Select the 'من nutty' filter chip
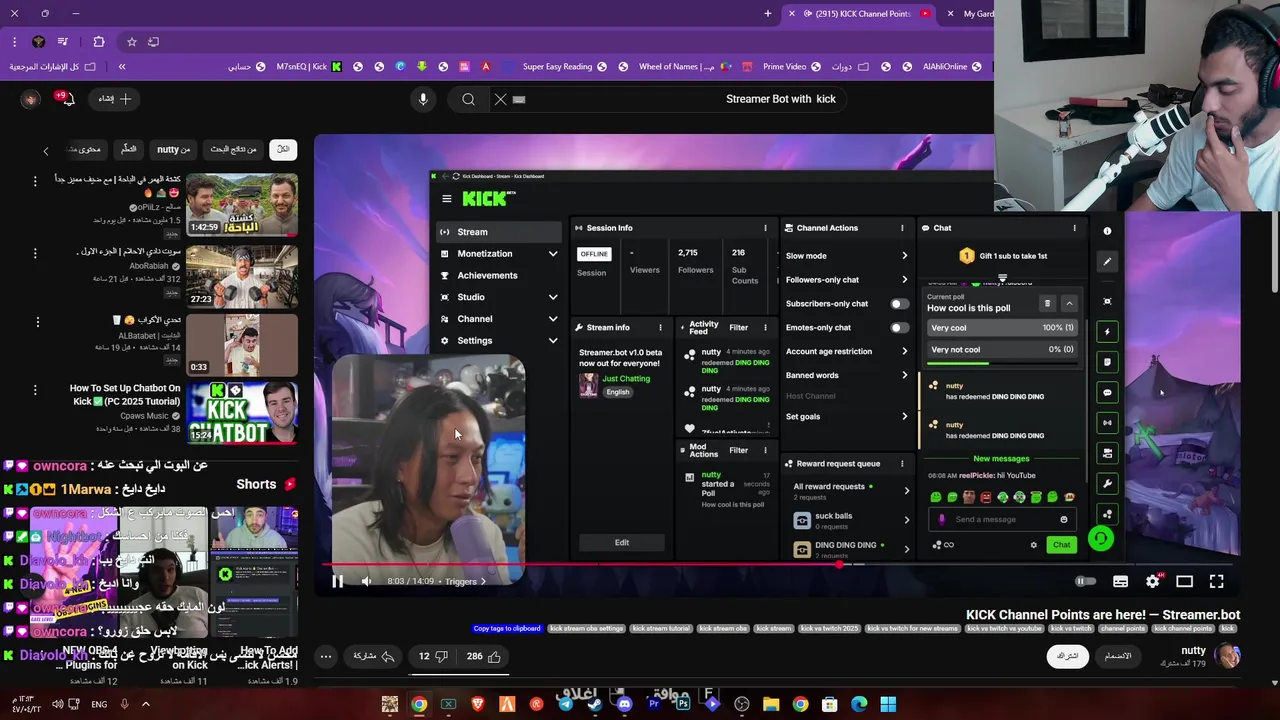 [173, 149]
